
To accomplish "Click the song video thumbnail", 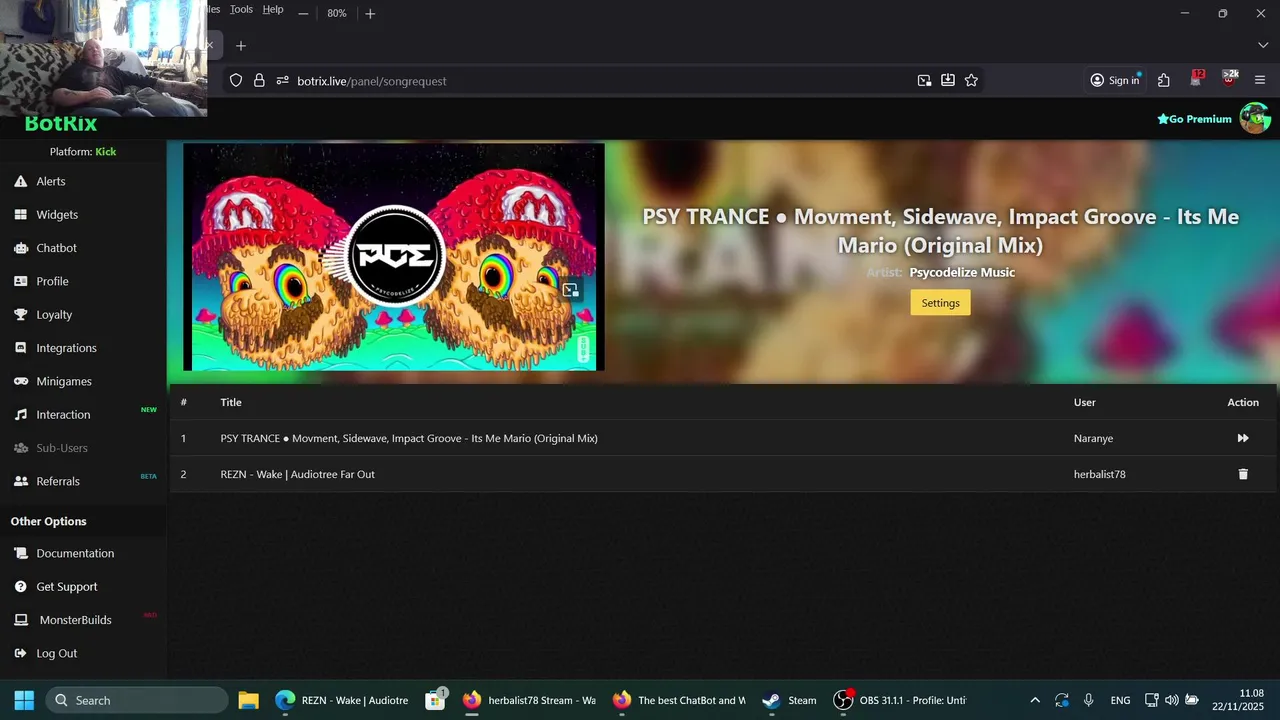I will (394, 257).
